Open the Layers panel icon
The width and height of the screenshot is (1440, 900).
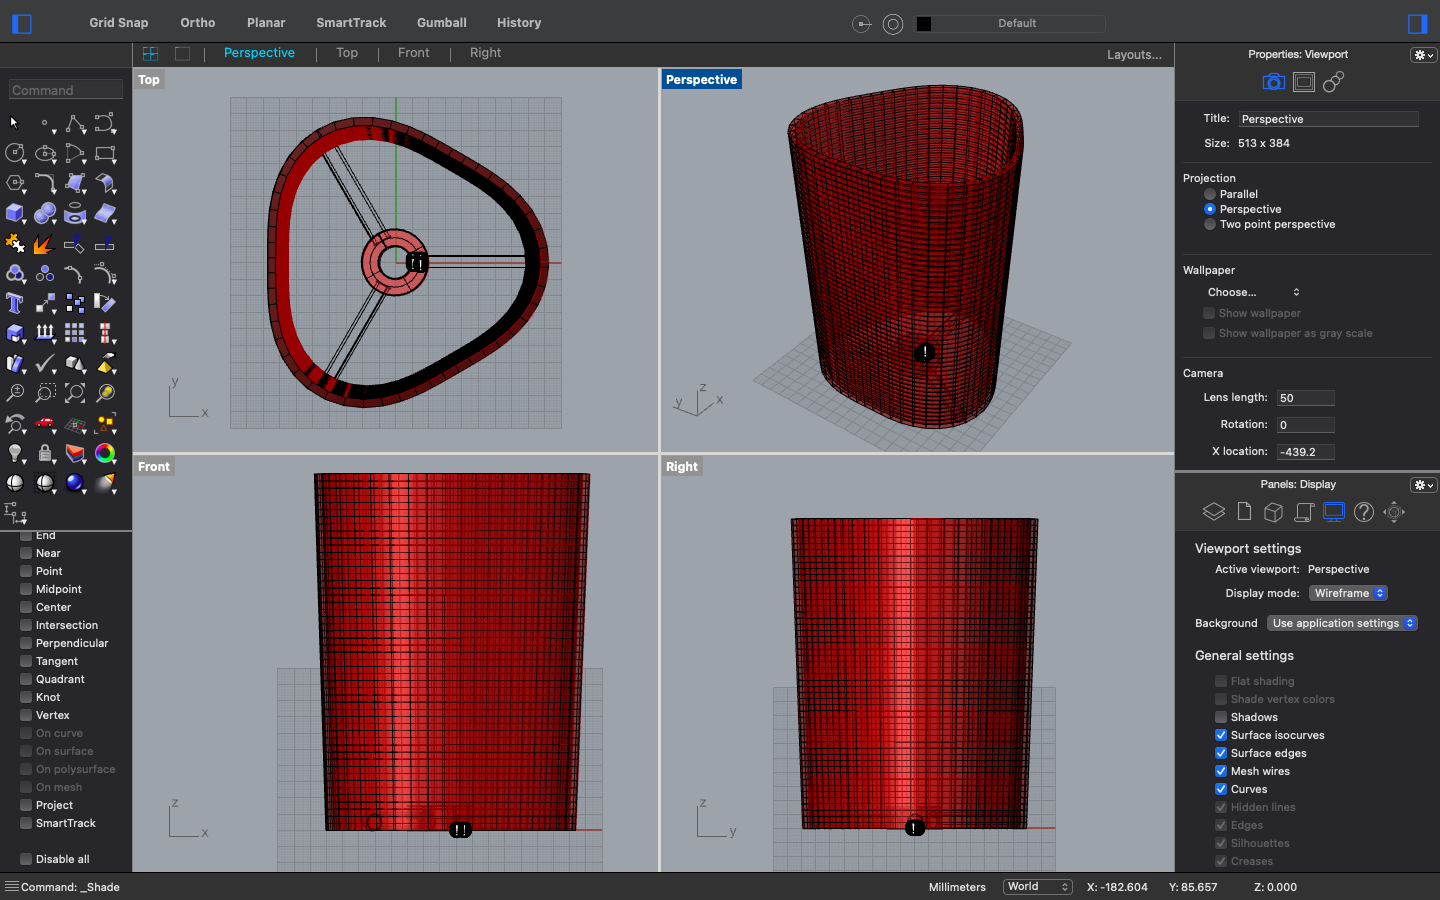[x=1213, y=512]
